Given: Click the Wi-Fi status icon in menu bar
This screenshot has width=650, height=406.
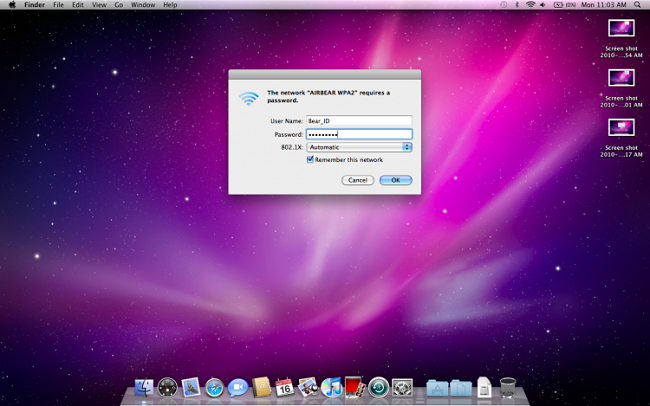Looking at the screenshot, I should [530, 5].
